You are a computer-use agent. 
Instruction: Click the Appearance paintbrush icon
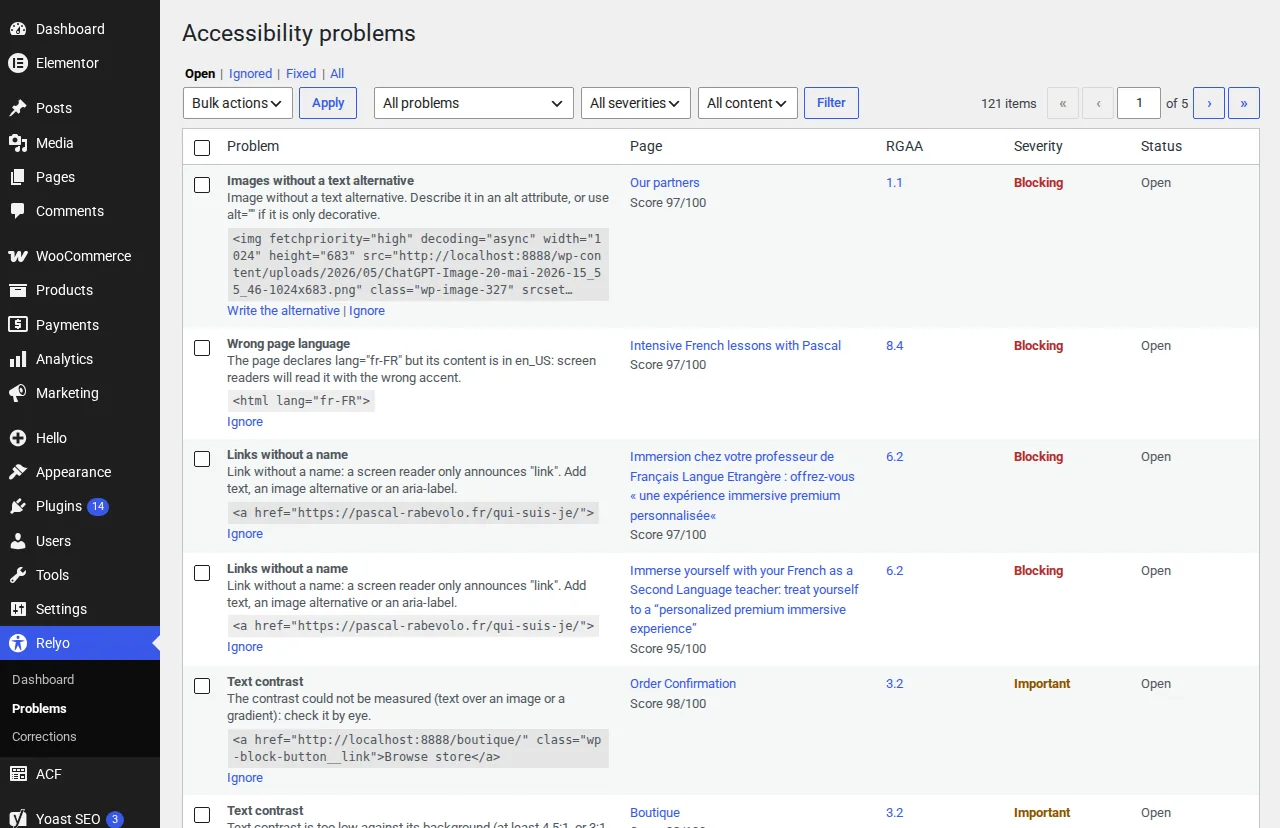(18, 472)
